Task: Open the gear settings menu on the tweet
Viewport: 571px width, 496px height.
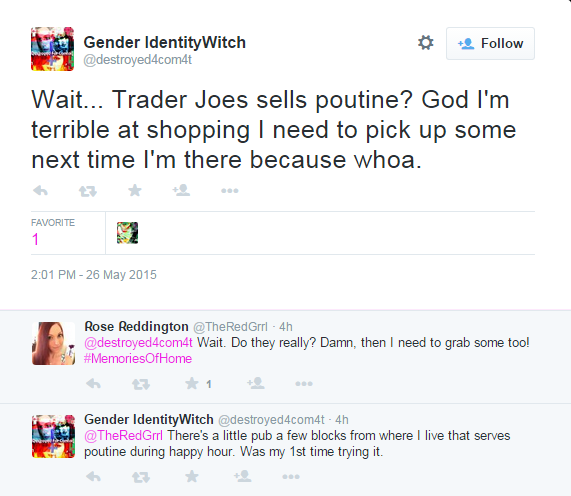Action: 425,43
